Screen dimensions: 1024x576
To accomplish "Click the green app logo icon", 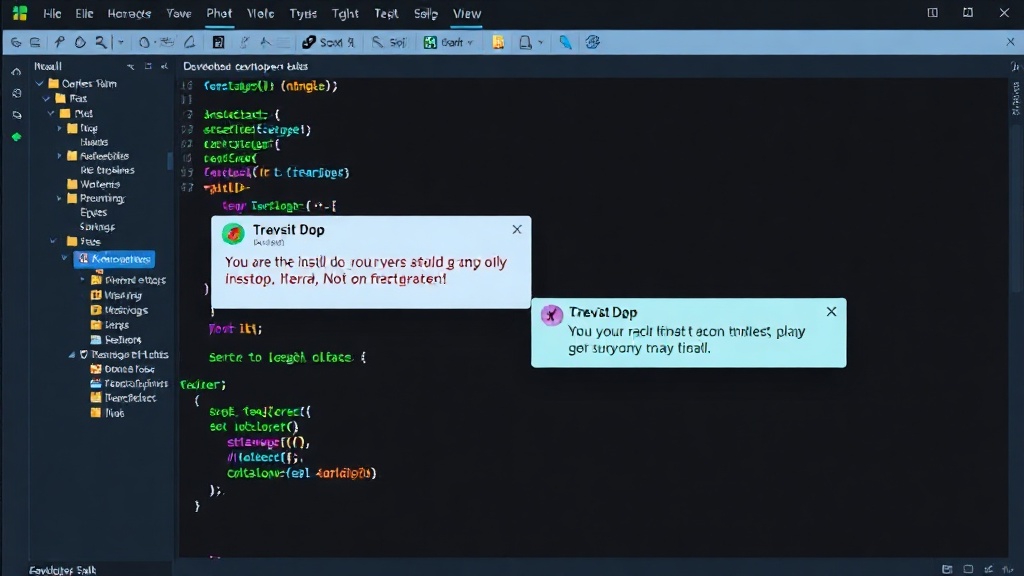I will pos(20,13).
